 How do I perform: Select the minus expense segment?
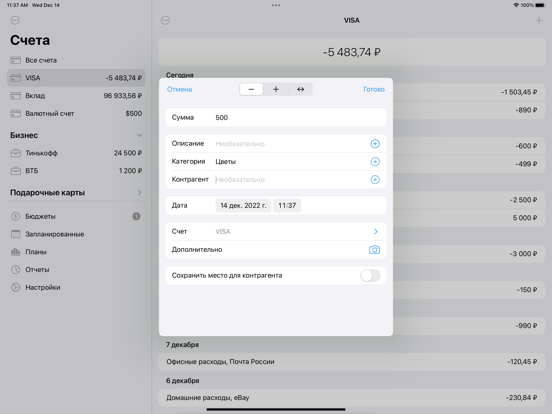click(251, 89)
